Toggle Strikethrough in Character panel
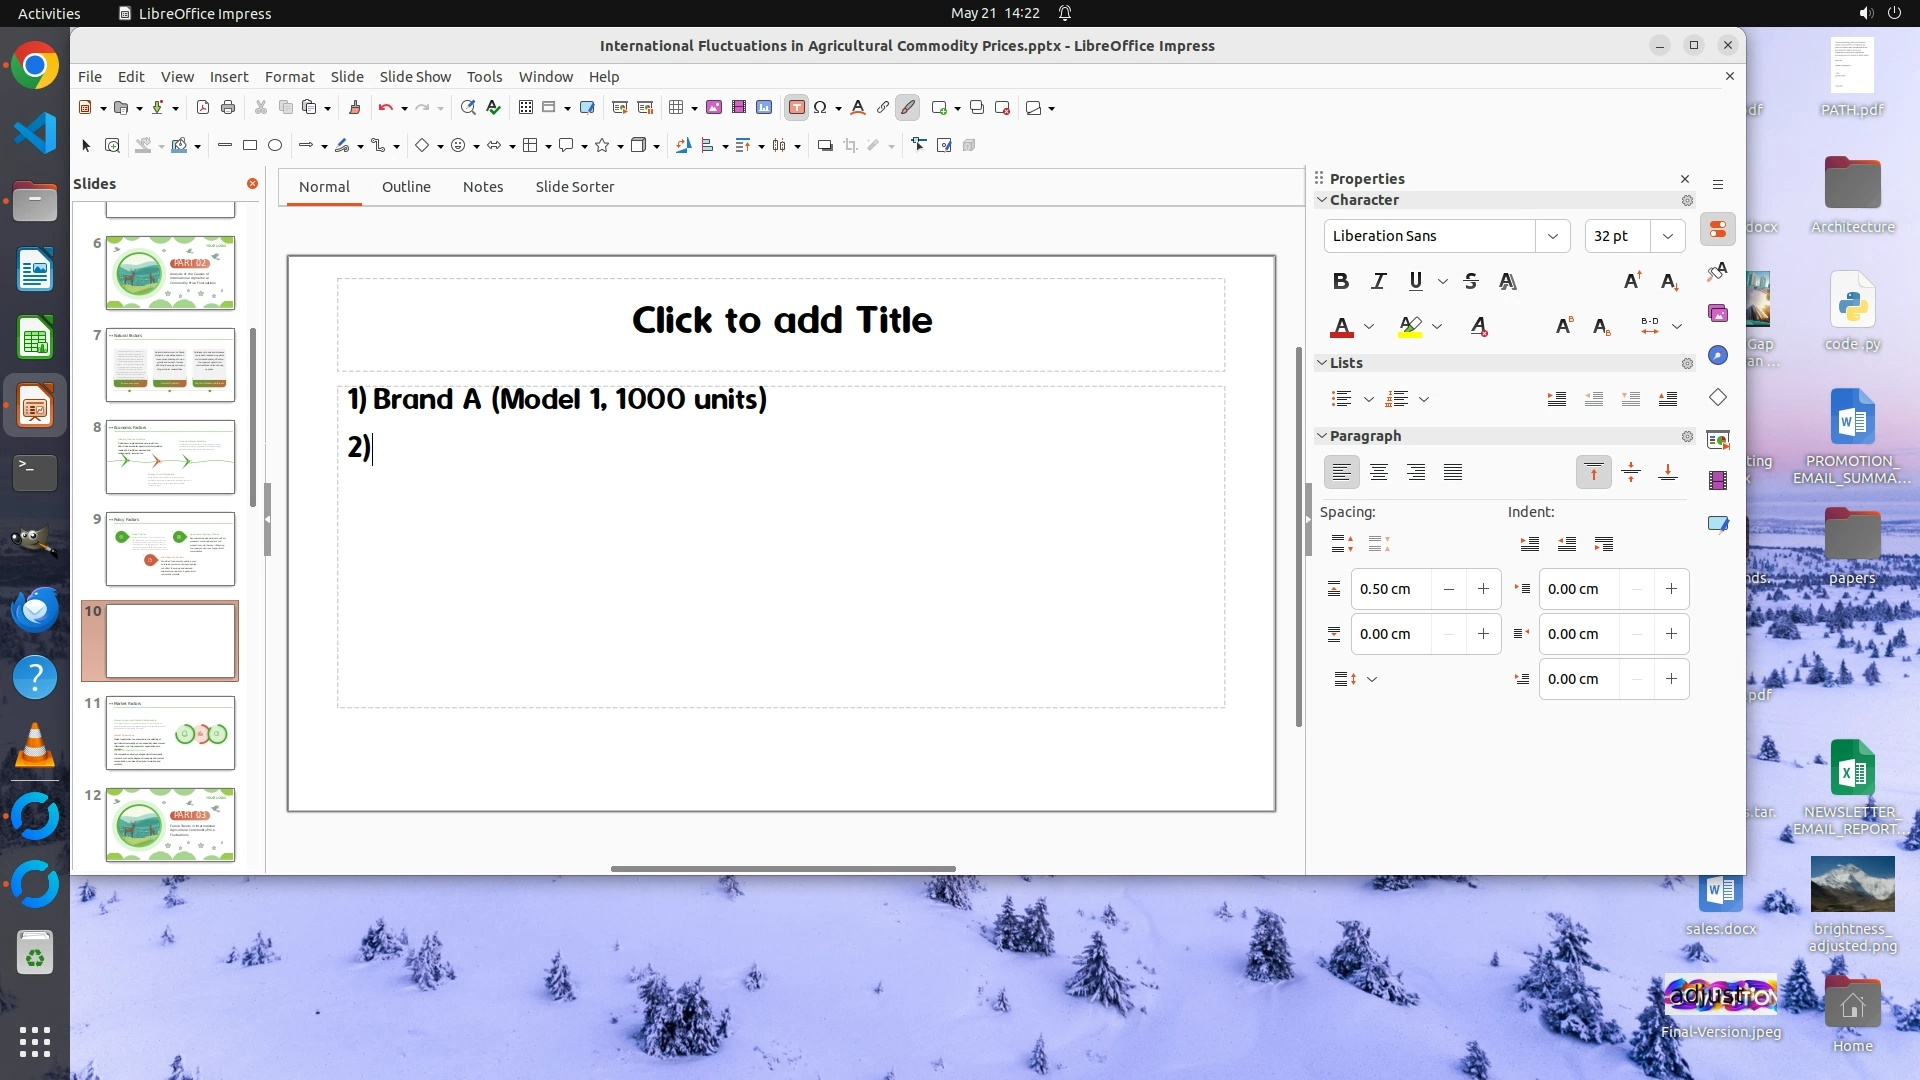This screenshot has width=1920, height=1080. [x=1470, y=282]
